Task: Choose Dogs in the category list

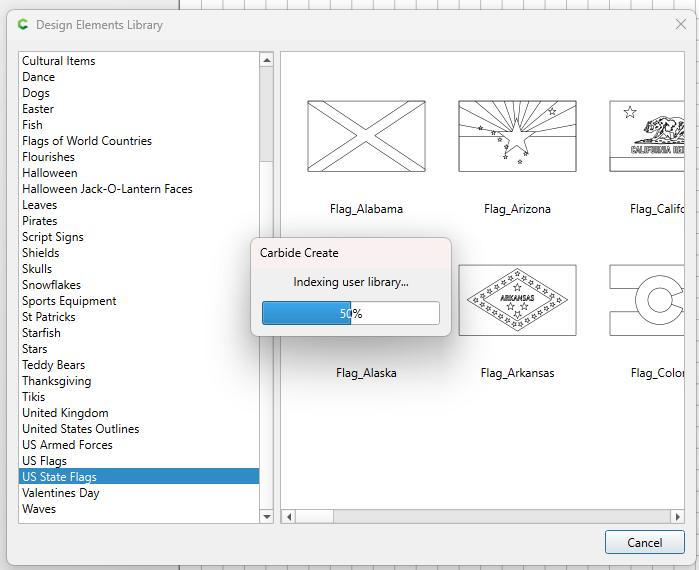Action: 139,93
